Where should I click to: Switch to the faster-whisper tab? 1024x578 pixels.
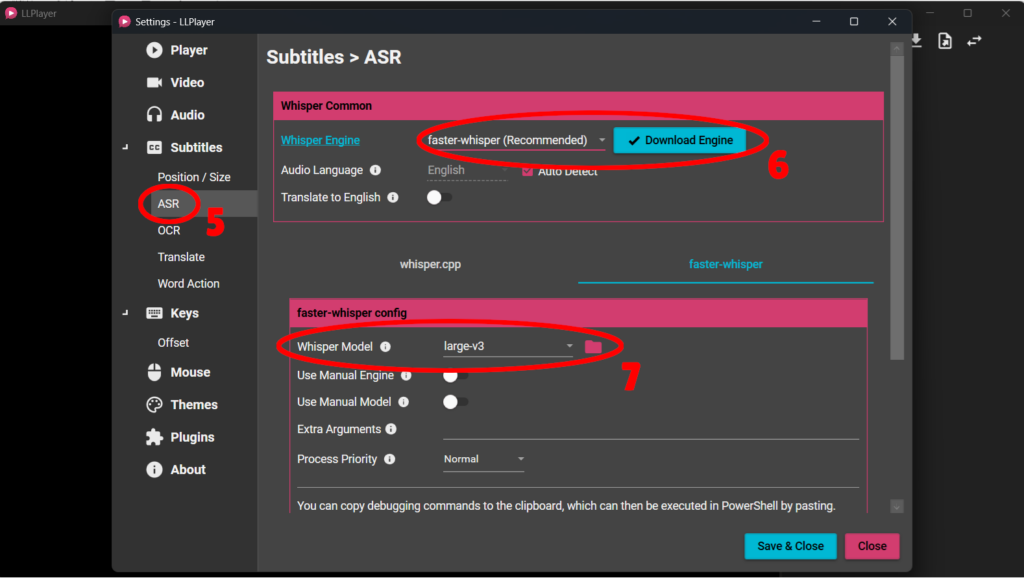(726, 265)
